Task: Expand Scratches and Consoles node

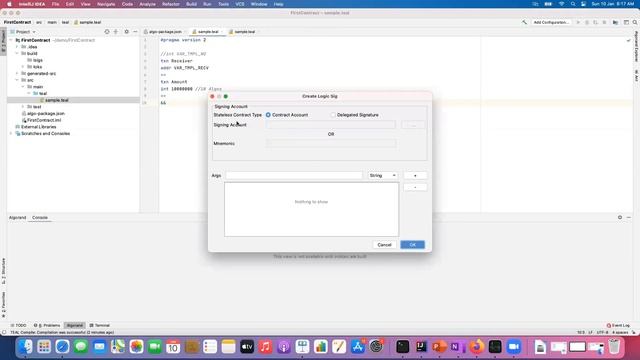Action: [11, 133]
